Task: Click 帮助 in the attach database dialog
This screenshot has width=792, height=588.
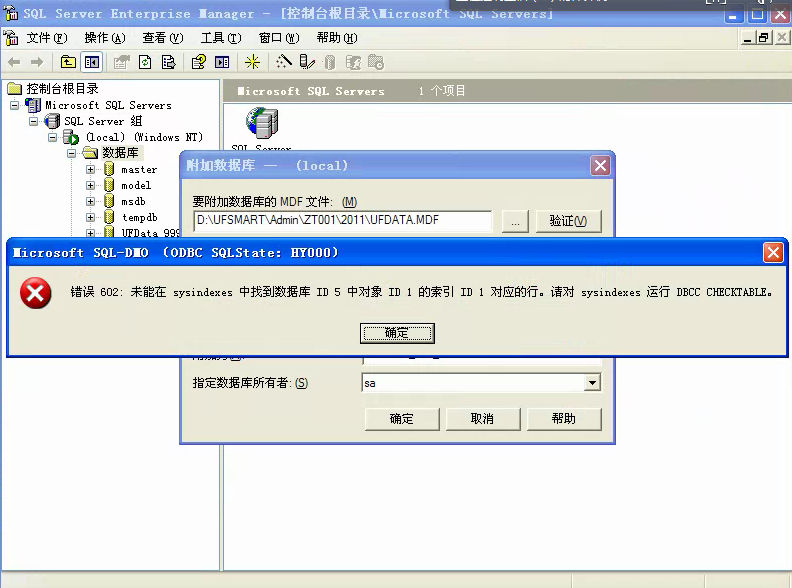Action: pos(564,419)
